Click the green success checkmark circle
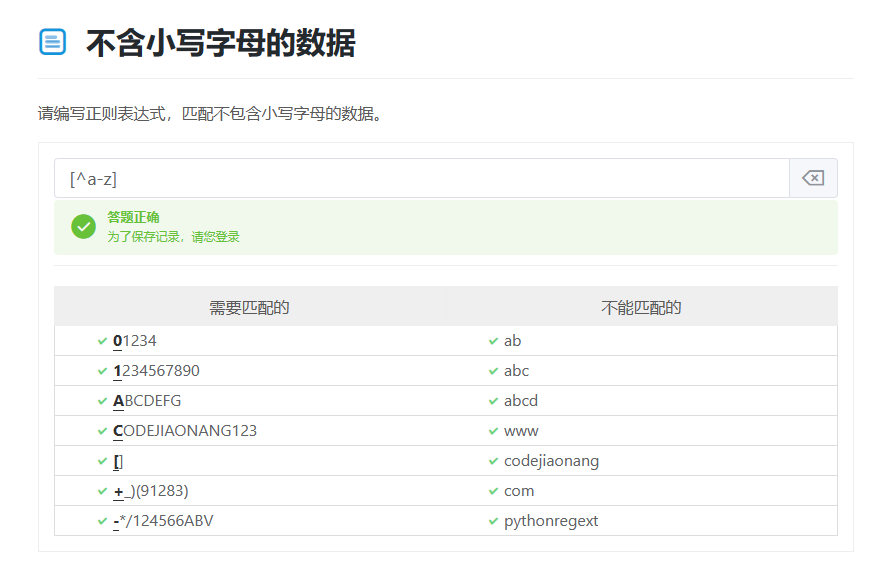871x581 pixels. pyautogui.click(x=83, y=227)
